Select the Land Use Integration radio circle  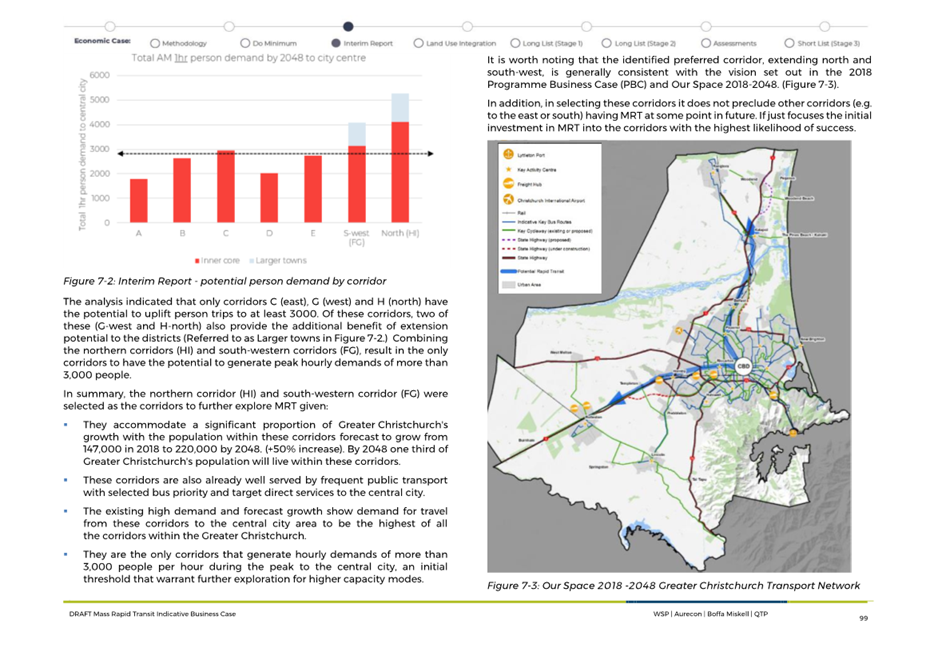pyautogui.click(x=418, y=43)
